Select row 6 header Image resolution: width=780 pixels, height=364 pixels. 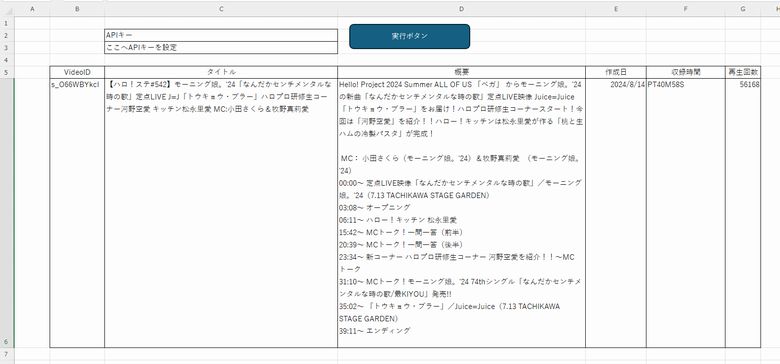7,213
